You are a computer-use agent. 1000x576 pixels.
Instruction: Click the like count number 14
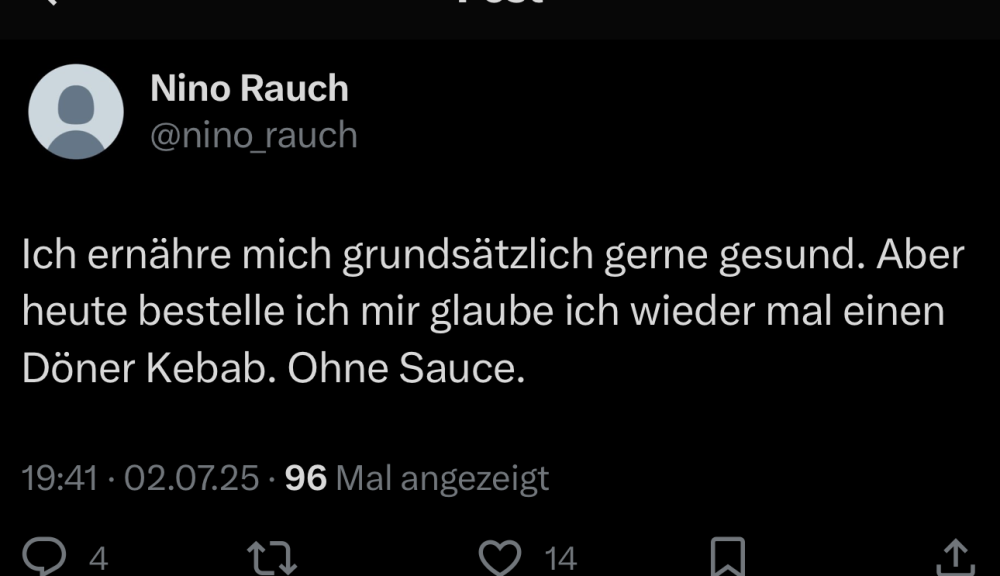click(561, 559)
